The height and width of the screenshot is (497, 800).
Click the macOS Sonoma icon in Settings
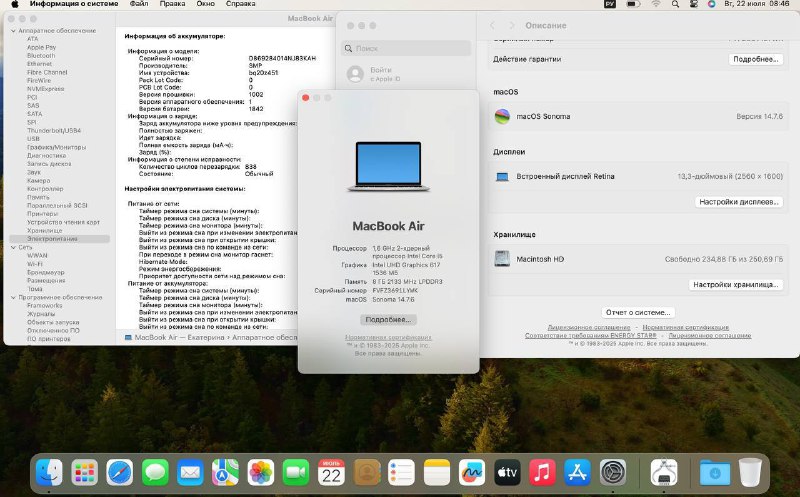[x=502, y=116]
